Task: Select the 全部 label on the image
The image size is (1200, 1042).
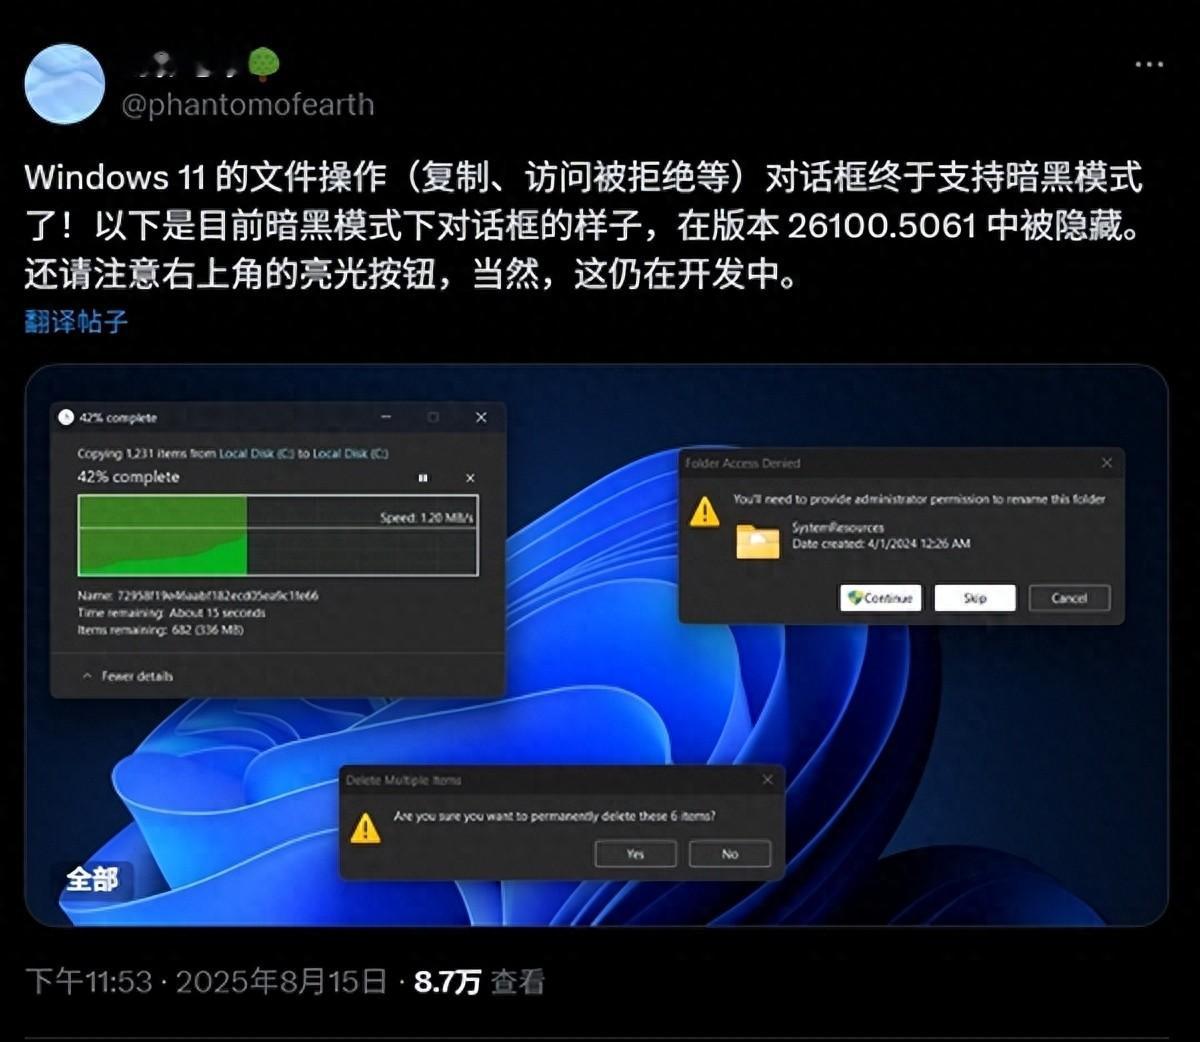Action: 91,880
